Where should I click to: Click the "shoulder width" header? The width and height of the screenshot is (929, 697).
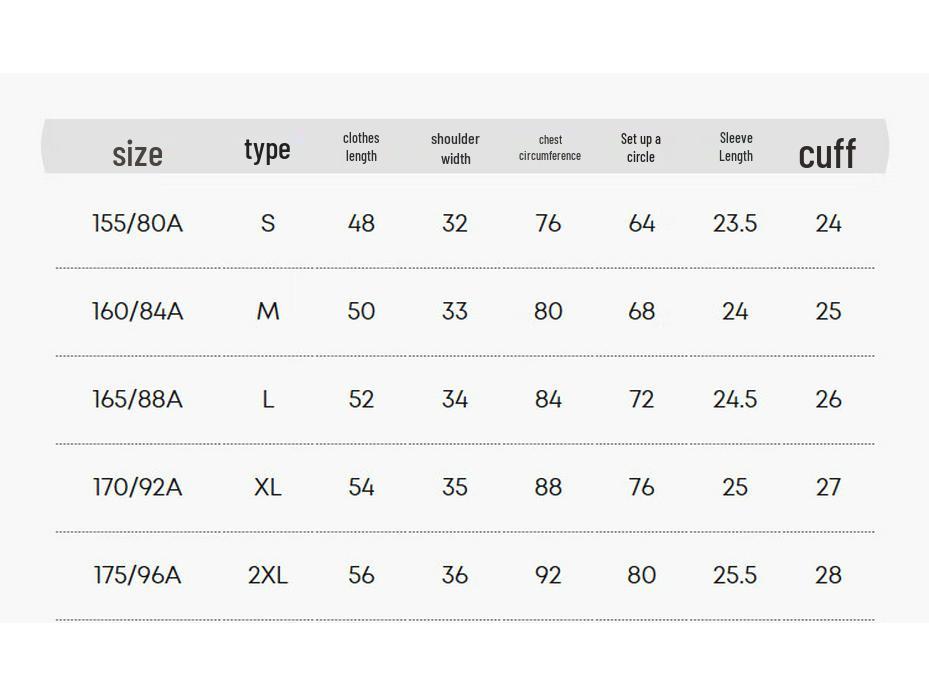[x=455, y=148]
